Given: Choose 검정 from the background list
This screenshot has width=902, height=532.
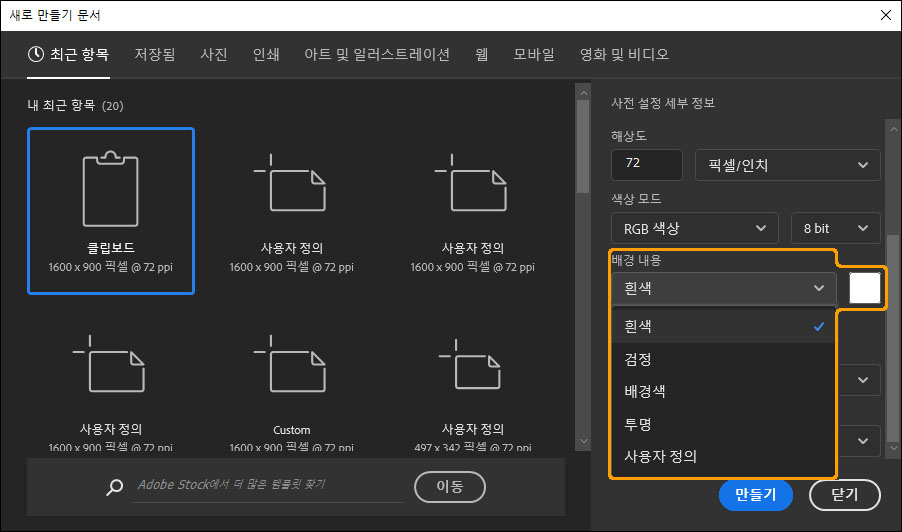Looking at the screenshot, I should pos(724,359).
